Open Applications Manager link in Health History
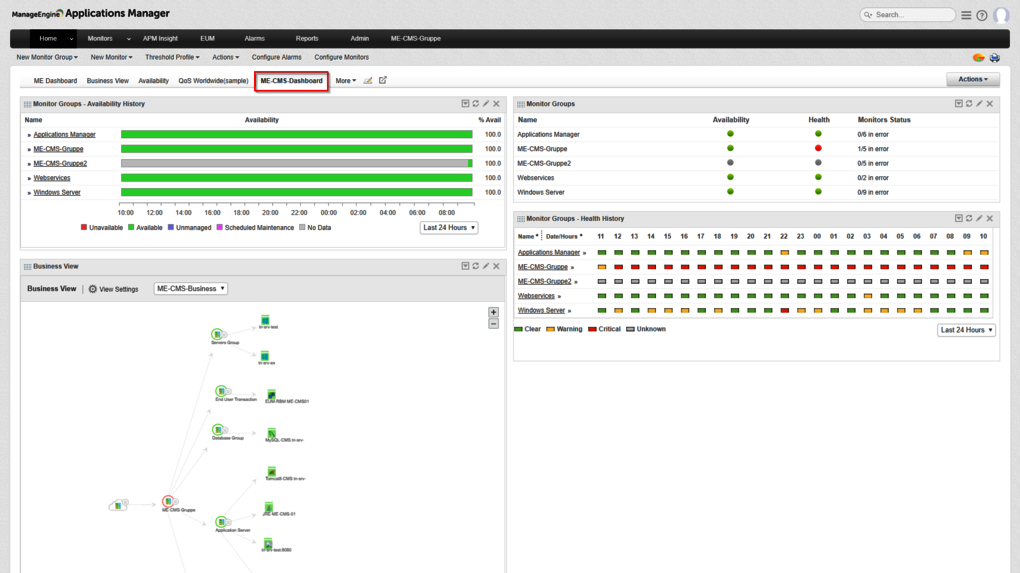 point(548,252)
